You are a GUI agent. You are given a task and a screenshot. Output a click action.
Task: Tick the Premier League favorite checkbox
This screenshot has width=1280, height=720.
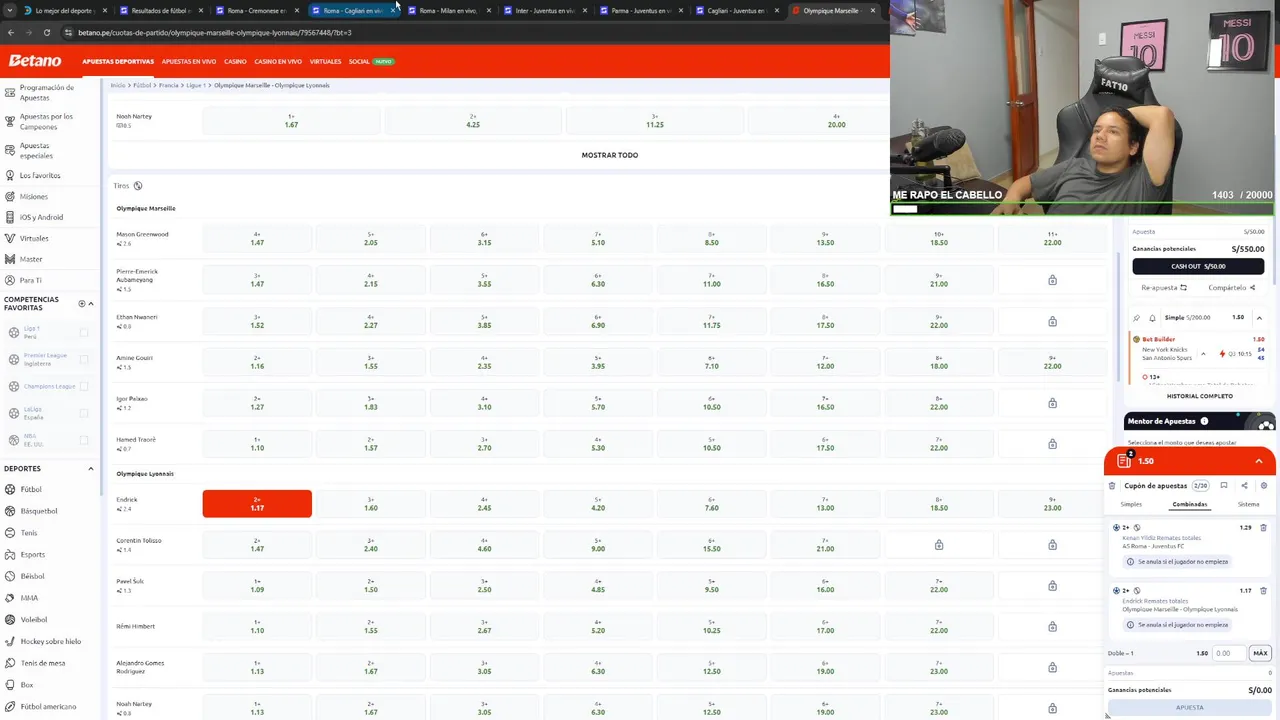pyautogui.click(x=84, y=359)
